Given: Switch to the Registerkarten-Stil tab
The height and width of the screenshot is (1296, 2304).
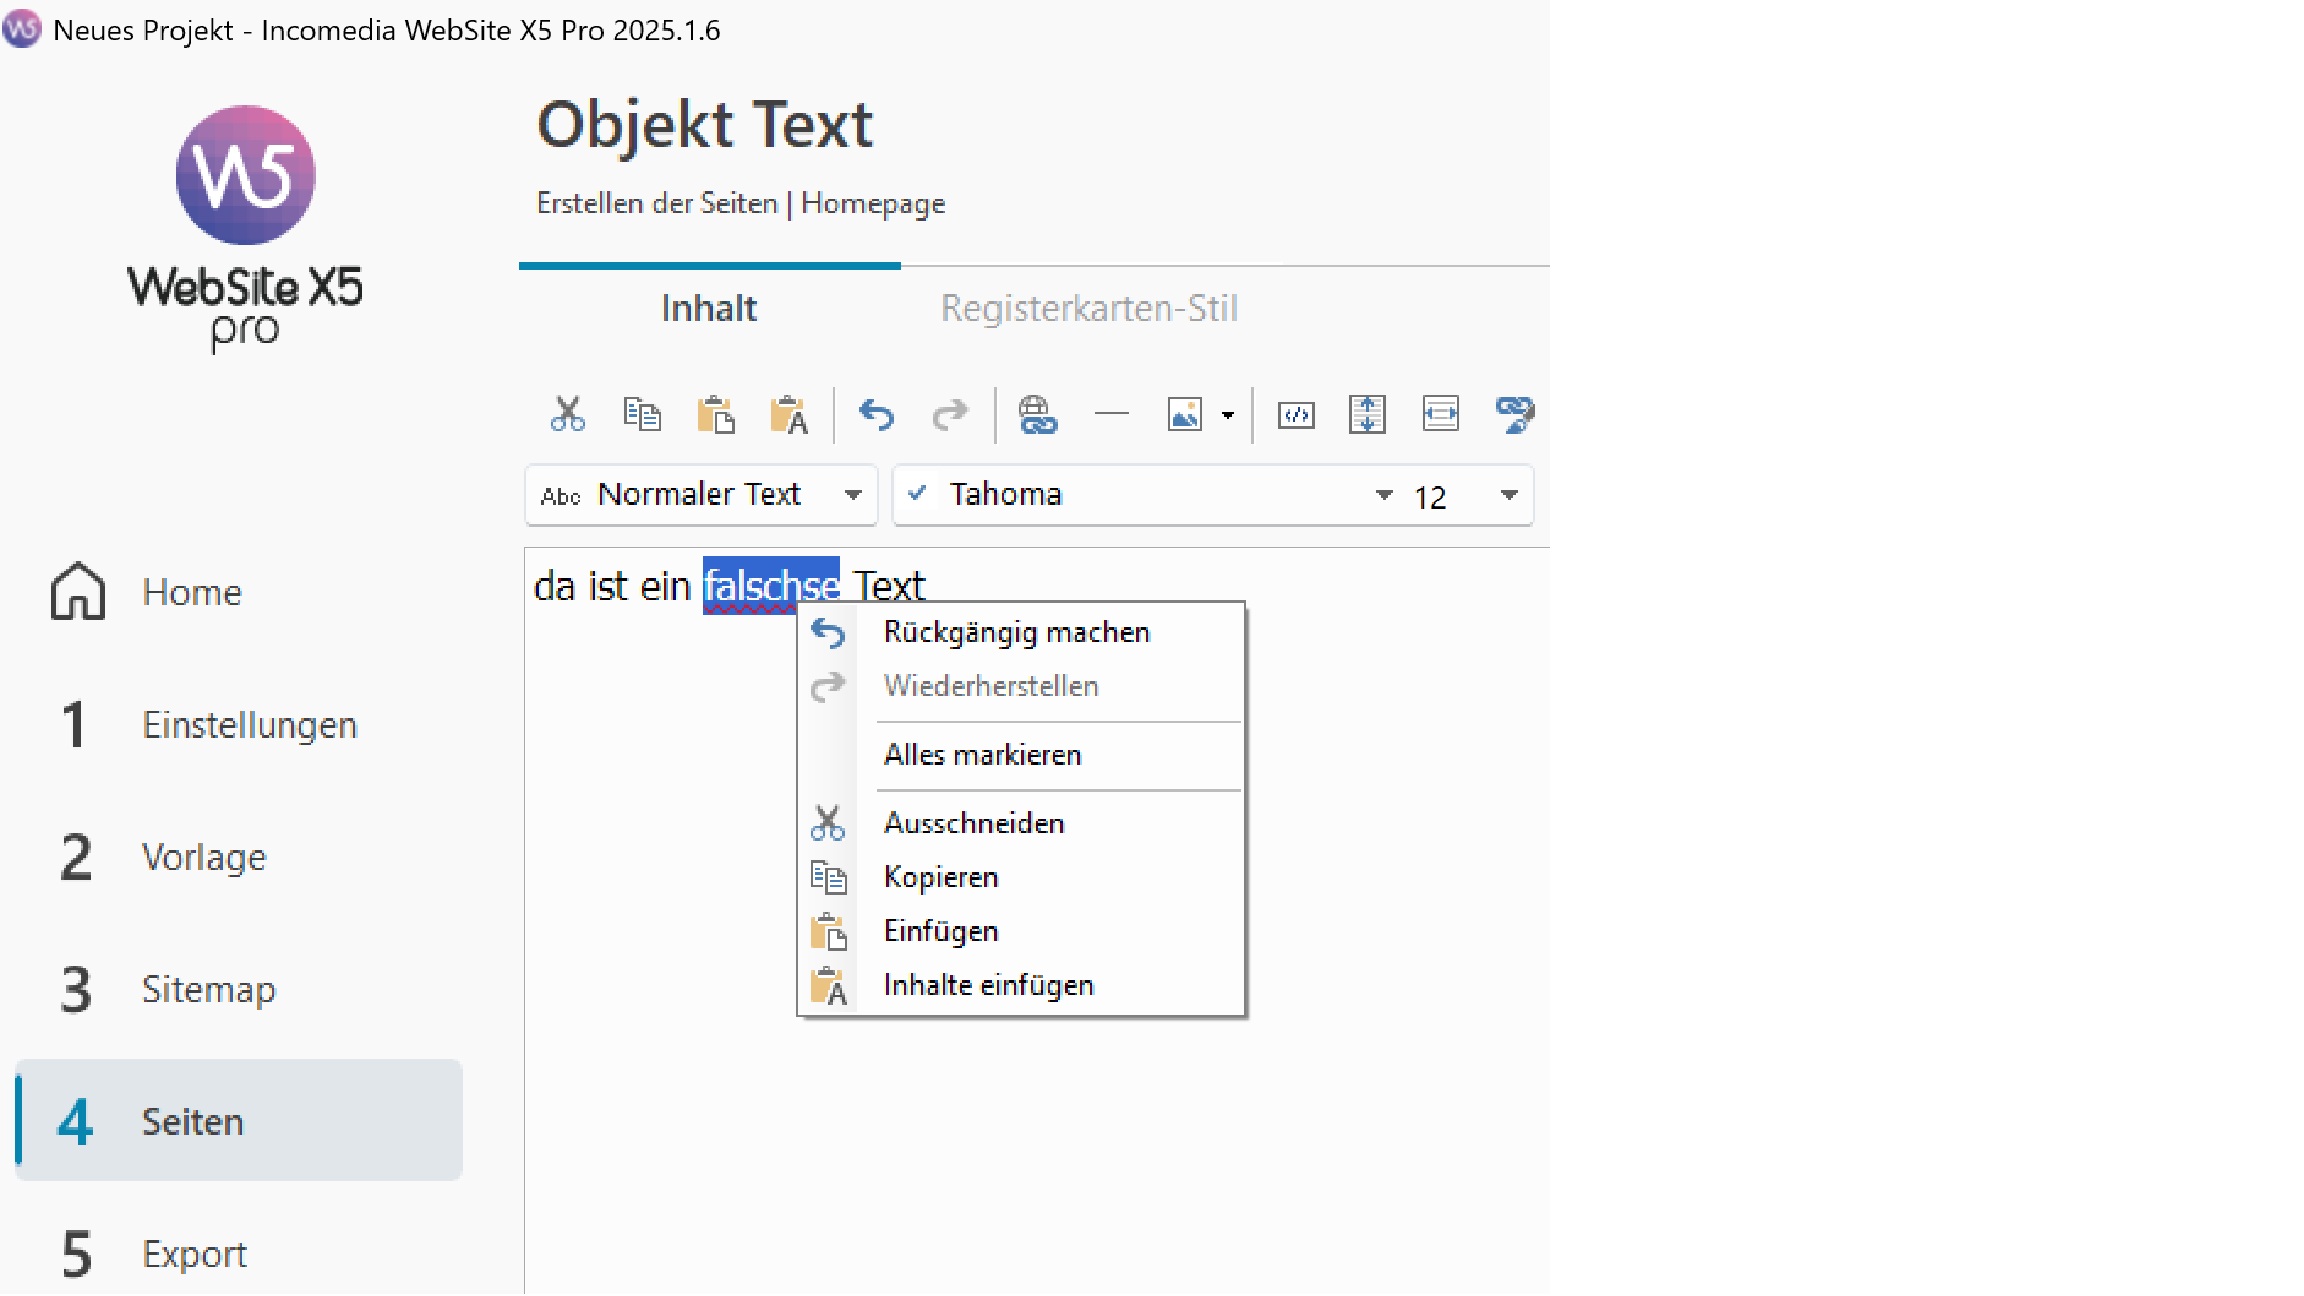Looking at the screenshot, I should pyautogui.click(x=1089, y=308).
